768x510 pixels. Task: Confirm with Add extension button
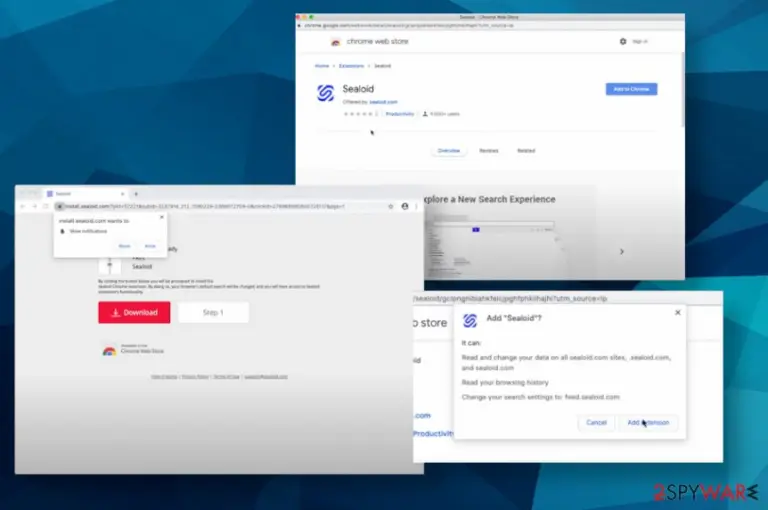pyautogui.click(x=648, y=422)
